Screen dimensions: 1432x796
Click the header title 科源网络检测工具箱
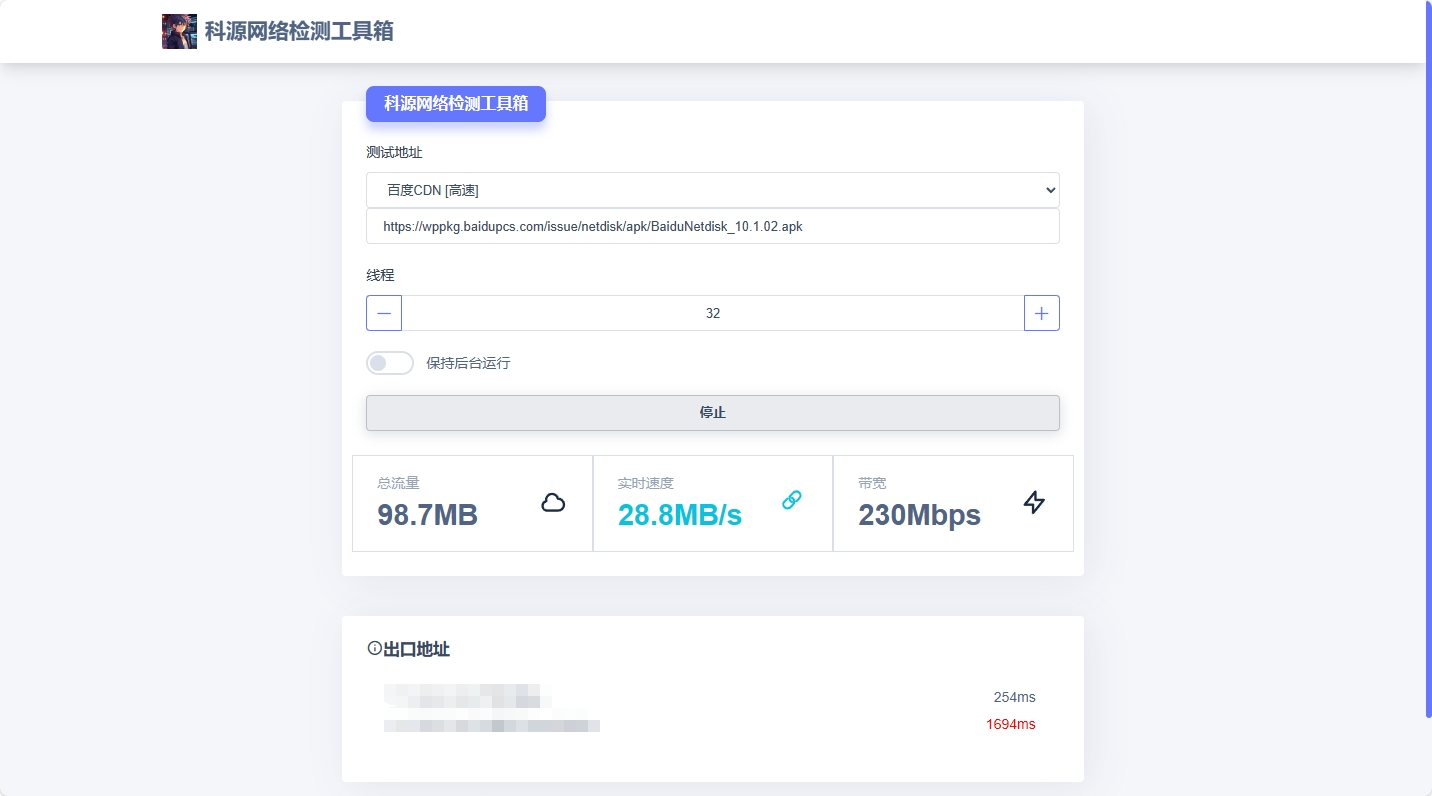(299, 31)
